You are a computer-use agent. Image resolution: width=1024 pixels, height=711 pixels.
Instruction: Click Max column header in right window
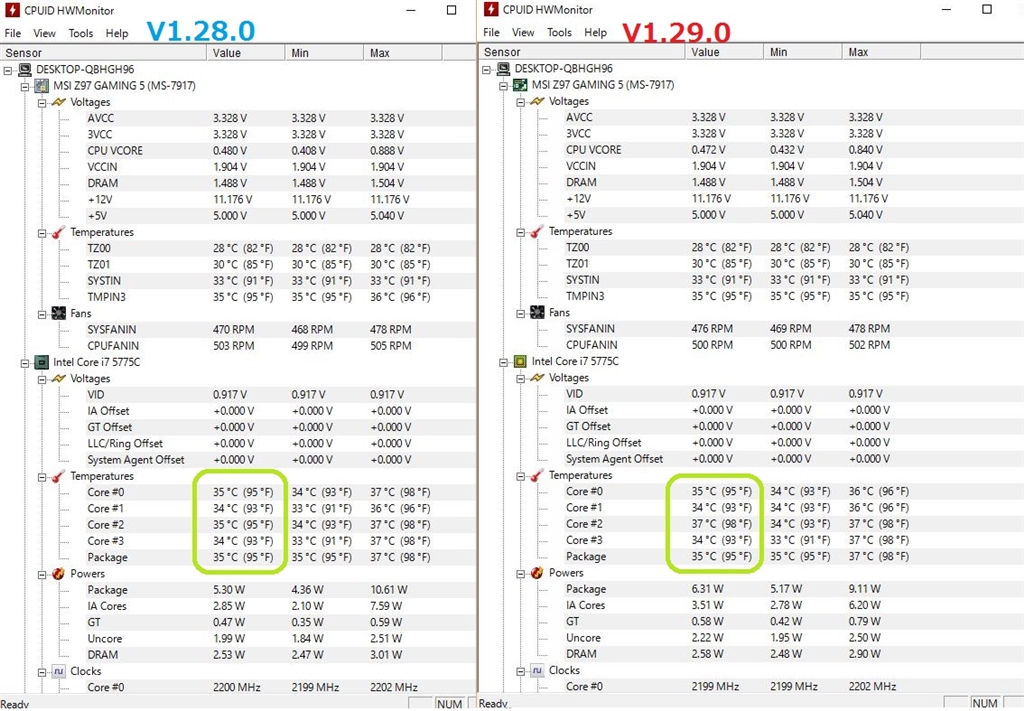(x=881, y=52)
